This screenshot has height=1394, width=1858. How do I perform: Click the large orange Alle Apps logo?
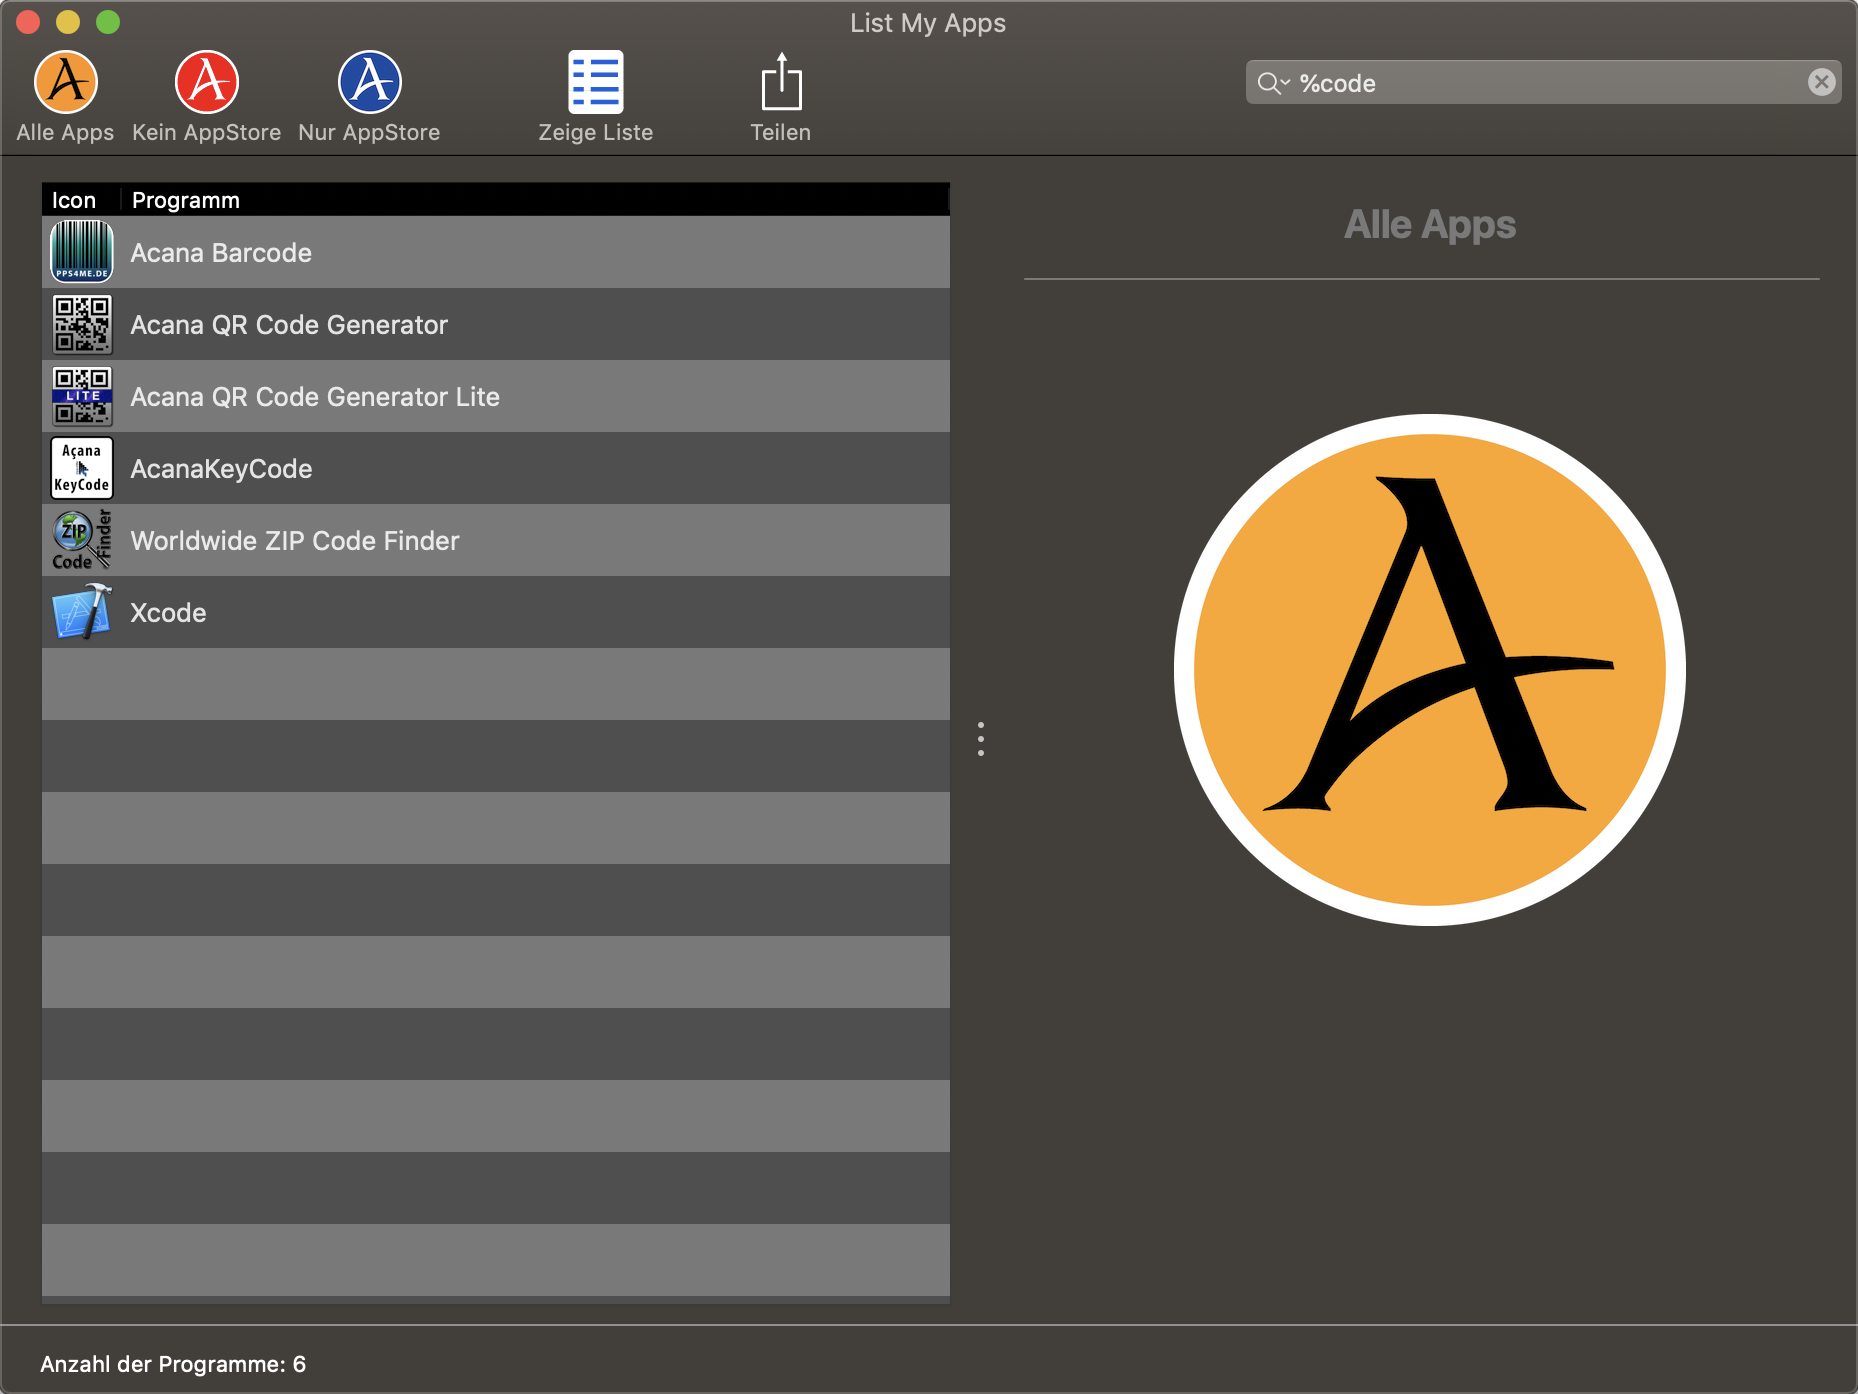tap(1430, 670)
